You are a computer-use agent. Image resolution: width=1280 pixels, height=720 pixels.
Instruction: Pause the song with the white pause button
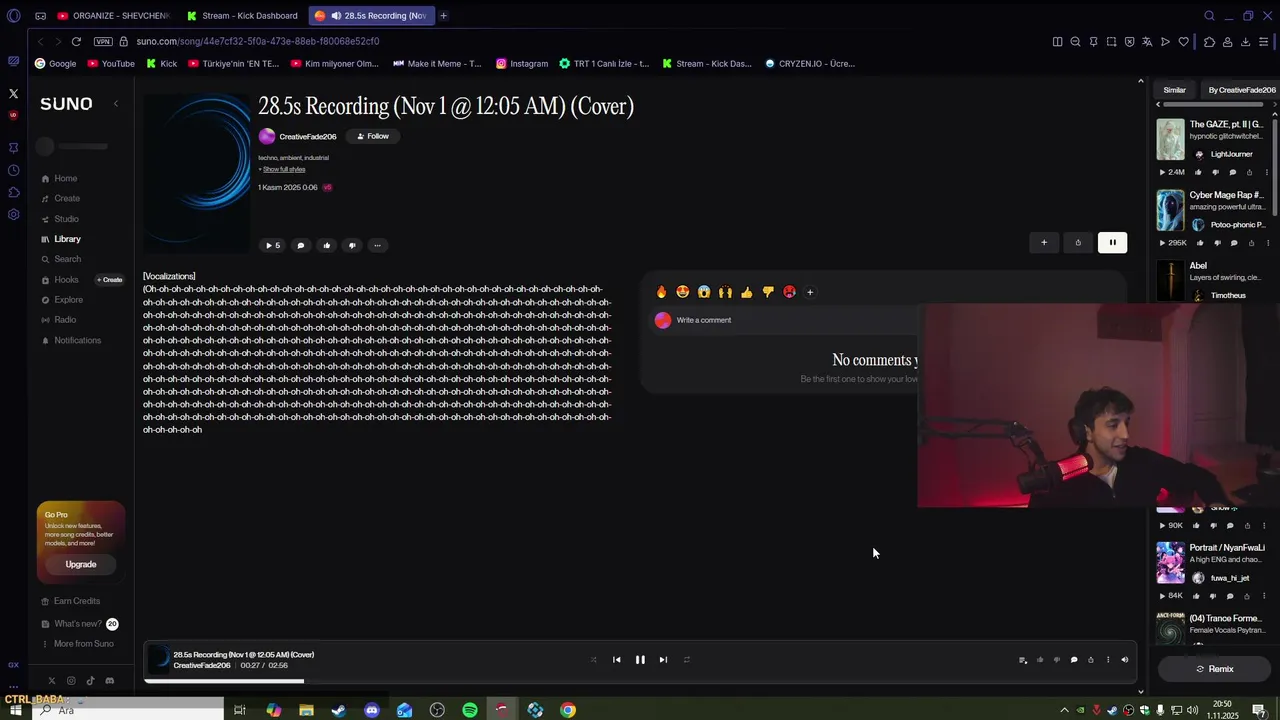pos(1112,242)
